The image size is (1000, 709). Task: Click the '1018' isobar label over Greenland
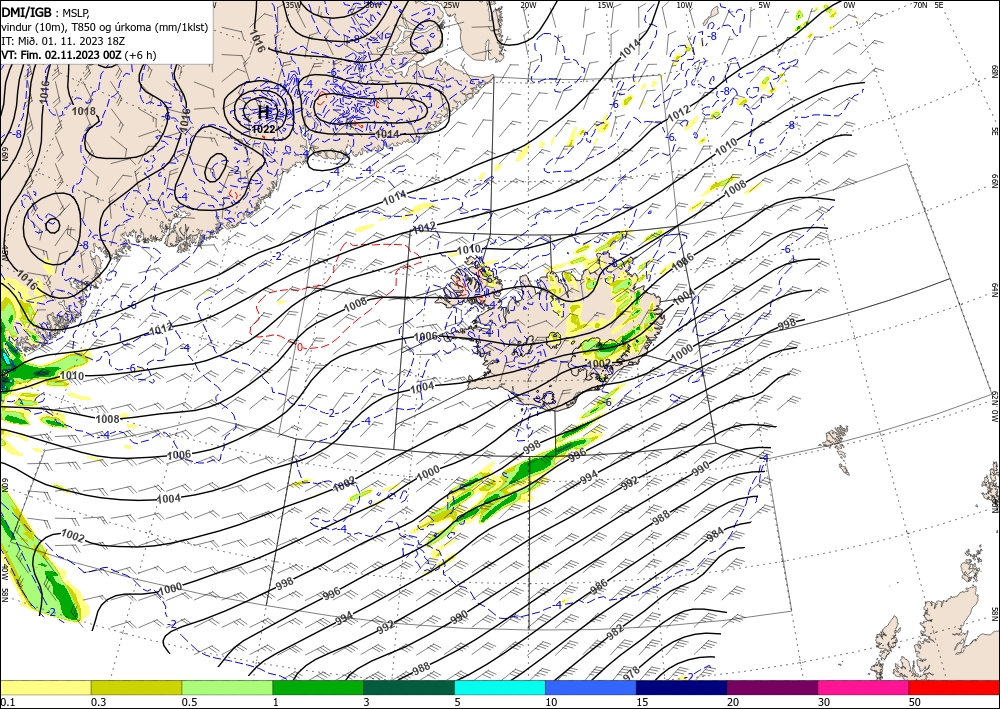pos(84,111)
